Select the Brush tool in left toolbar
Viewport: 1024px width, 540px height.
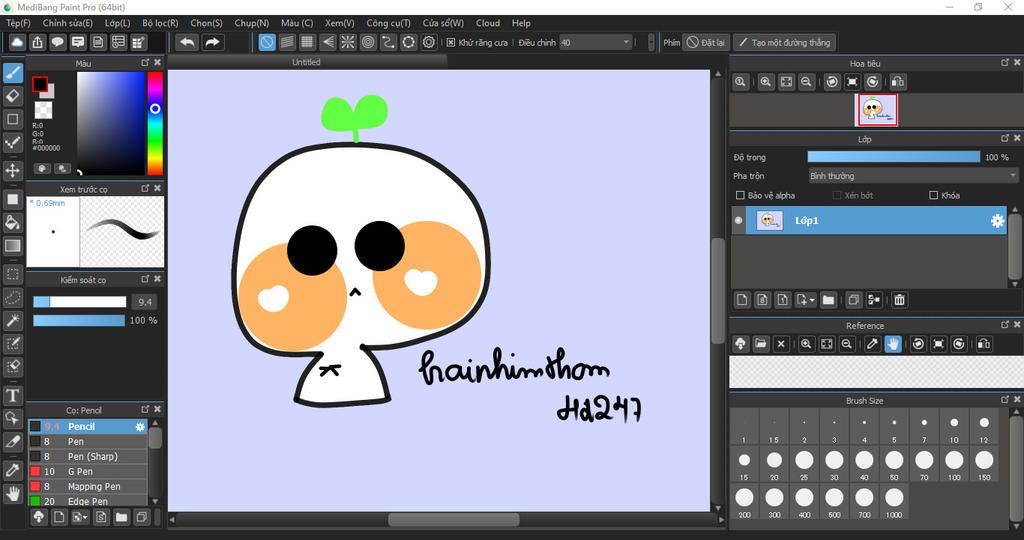coord(12,72)
